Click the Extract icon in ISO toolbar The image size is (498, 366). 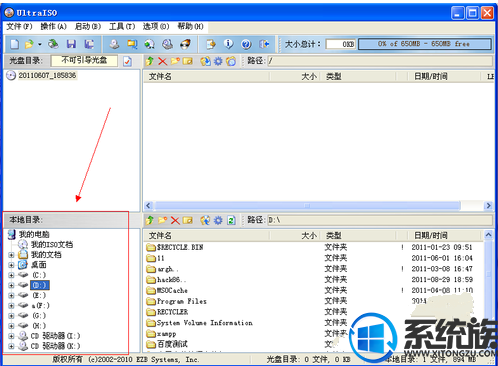[205, 61]
